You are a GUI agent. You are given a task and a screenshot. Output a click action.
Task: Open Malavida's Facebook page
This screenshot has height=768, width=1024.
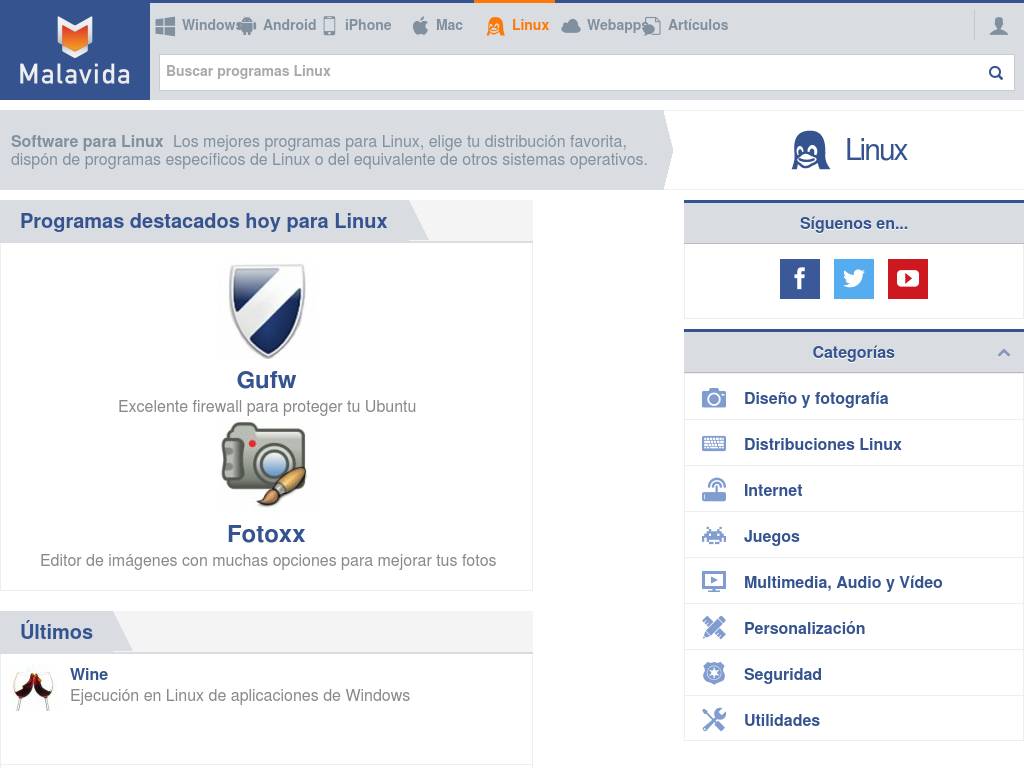coord(799,279)
